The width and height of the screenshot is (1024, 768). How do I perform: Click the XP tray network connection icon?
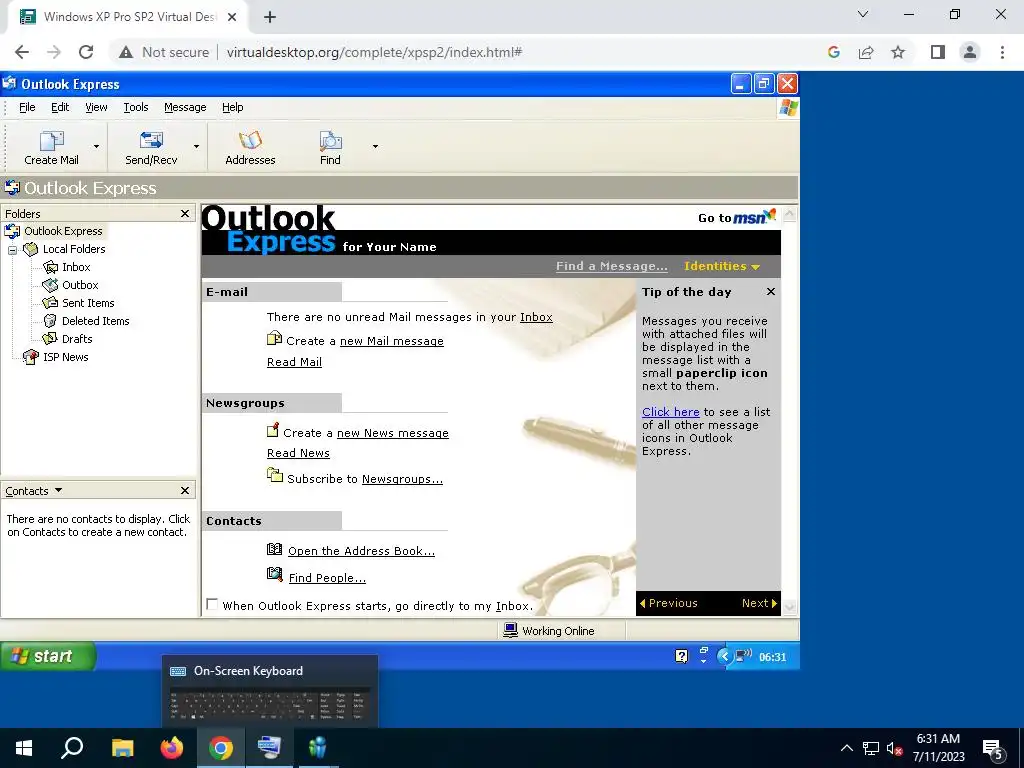[743, 656]
